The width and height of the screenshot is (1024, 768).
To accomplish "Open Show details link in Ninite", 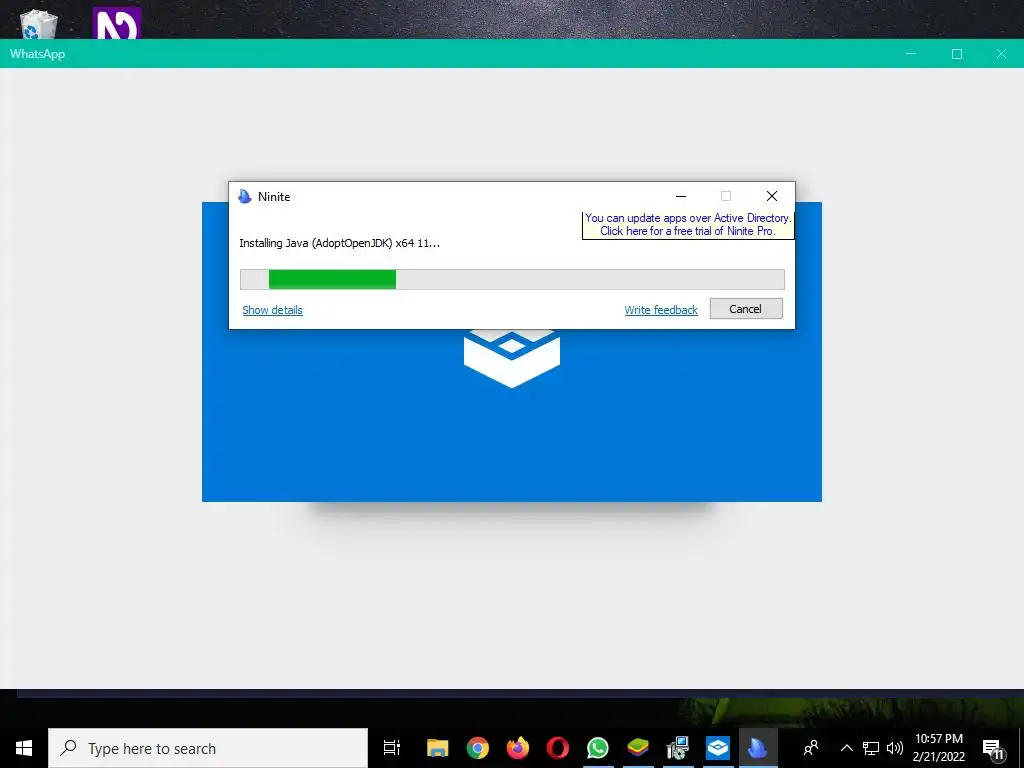I will click(272, 310).
